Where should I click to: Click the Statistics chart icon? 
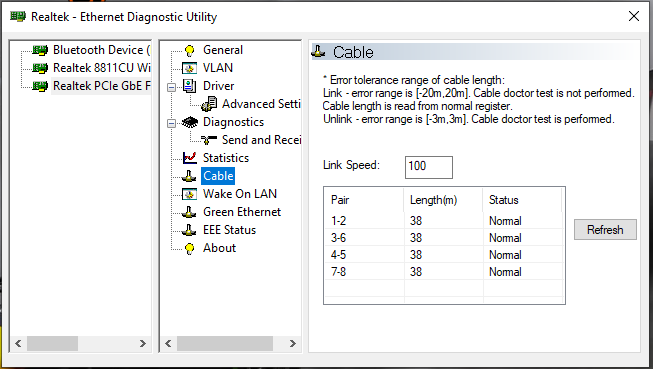pyautogui.click(x=189, y=158)
